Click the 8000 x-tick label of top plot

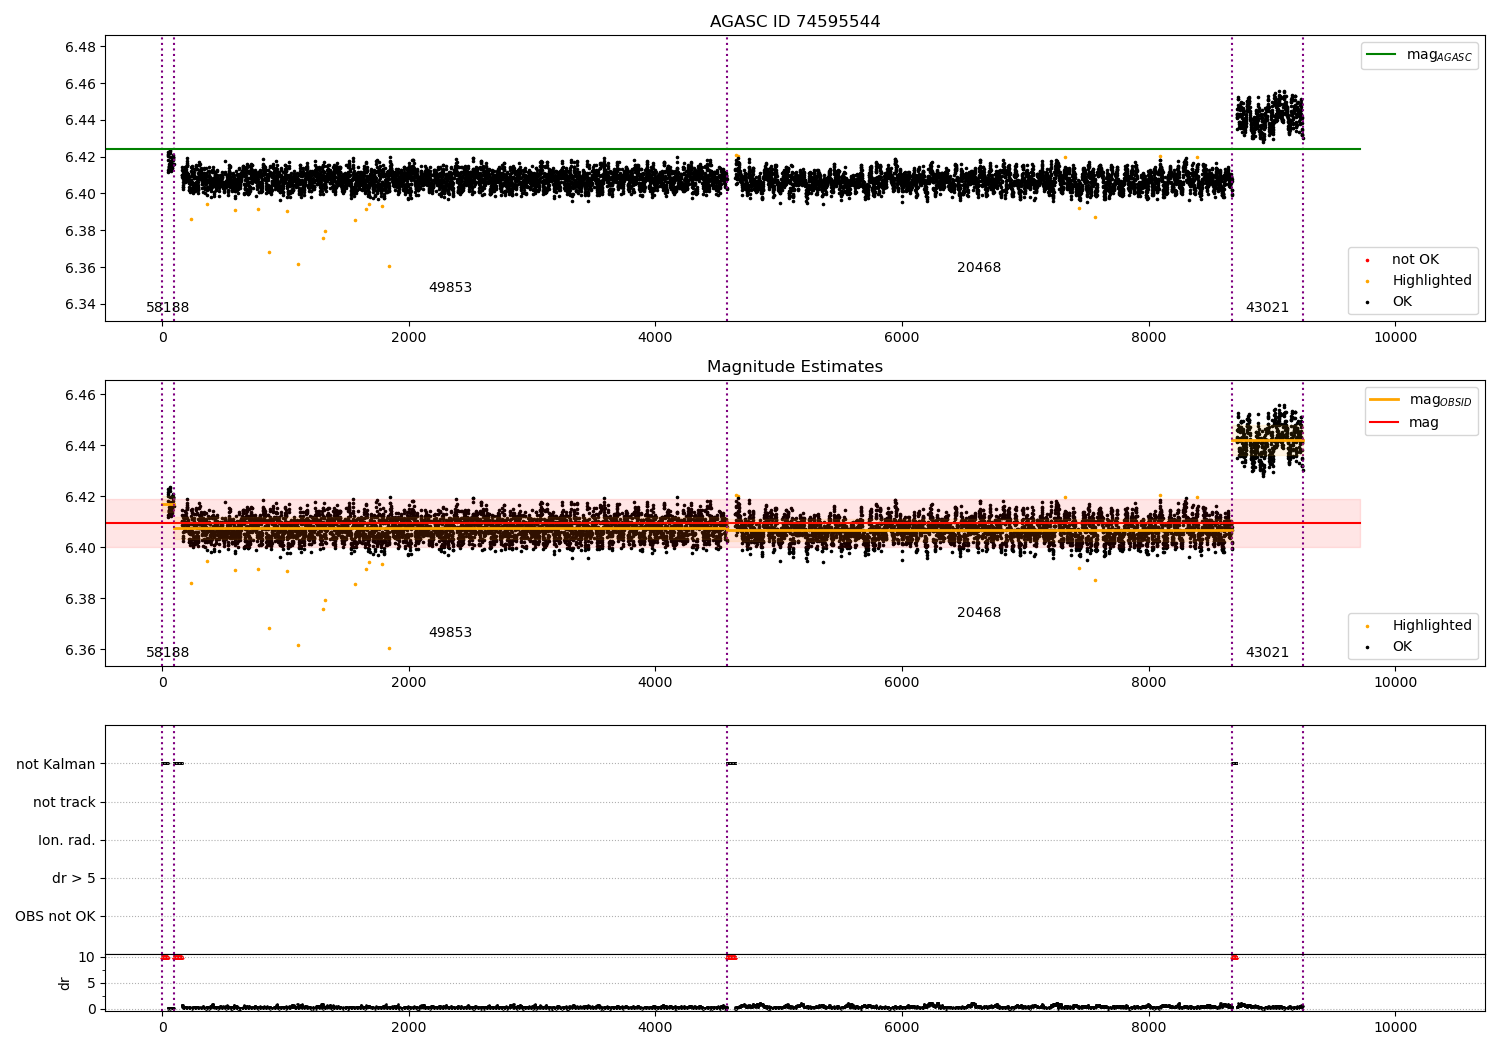pyautogui.click(x=1149, y=338)
